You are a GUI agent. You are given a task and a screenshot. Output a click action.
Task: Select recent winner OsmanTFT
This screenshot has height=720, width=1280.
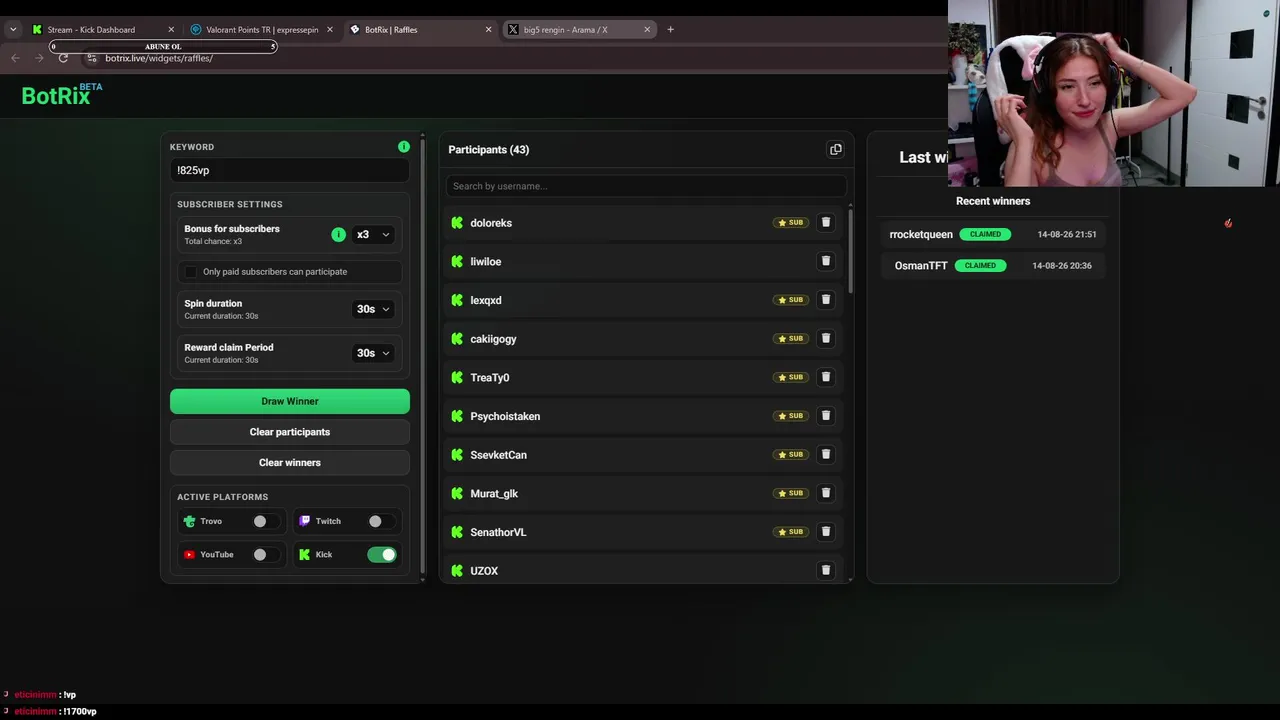coord(921,265)
